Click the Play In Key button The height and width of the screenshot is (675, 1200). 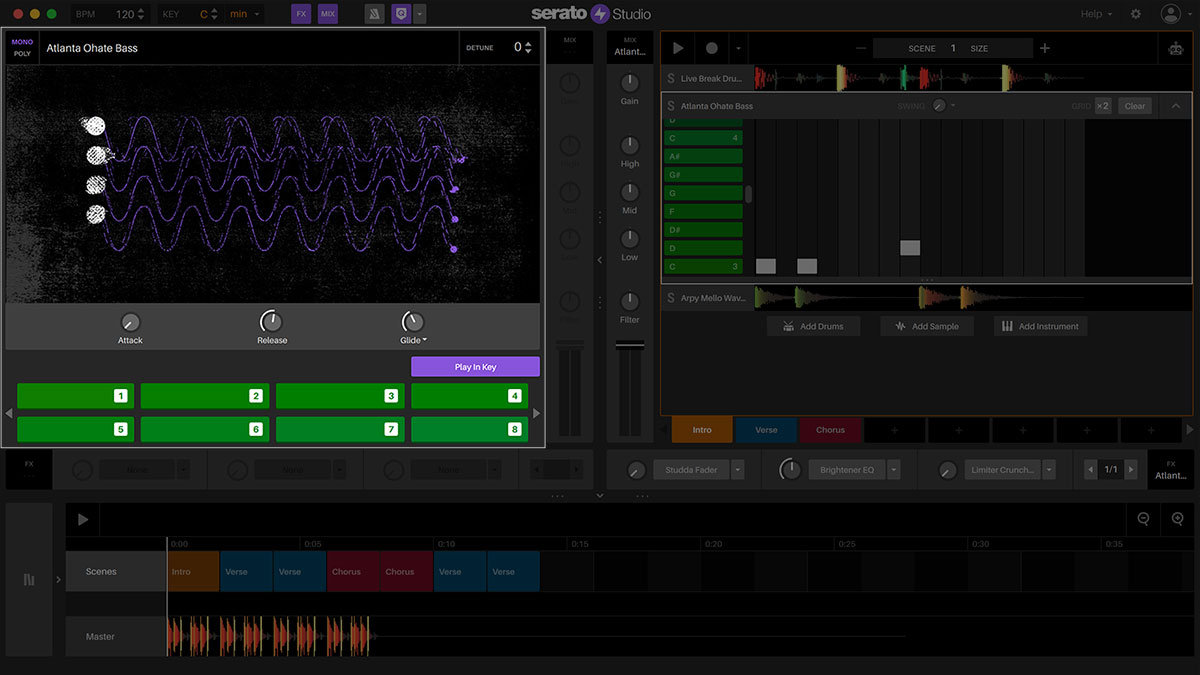pos(475,367)
